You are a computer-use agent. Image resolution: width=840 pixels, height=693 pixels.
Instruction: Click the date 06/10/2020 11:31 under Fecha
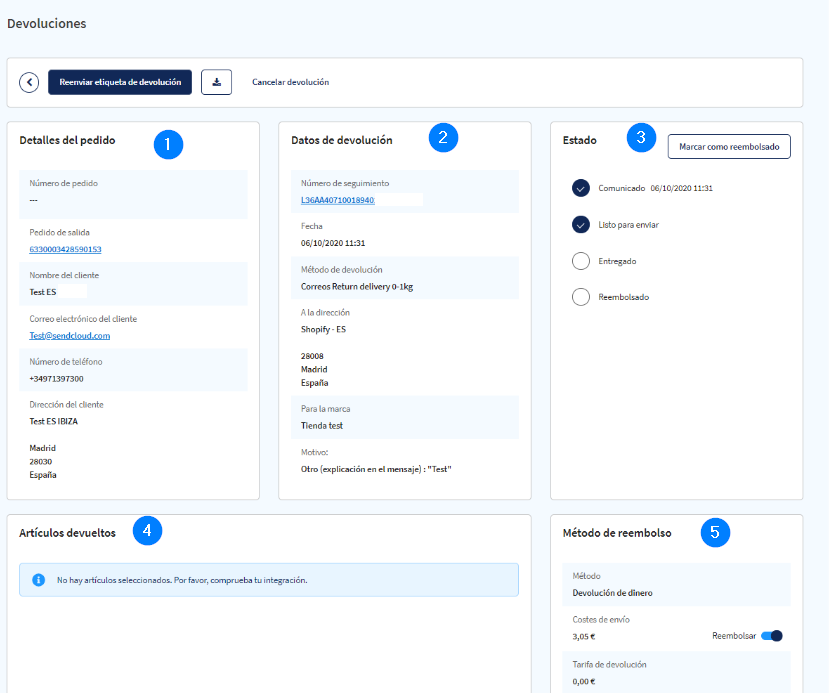333,243
